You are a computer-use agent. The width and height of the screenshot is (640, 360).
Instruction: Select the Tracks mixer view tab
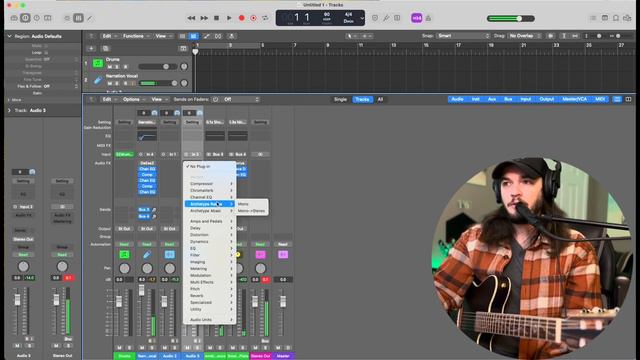[x=362, y=99]
